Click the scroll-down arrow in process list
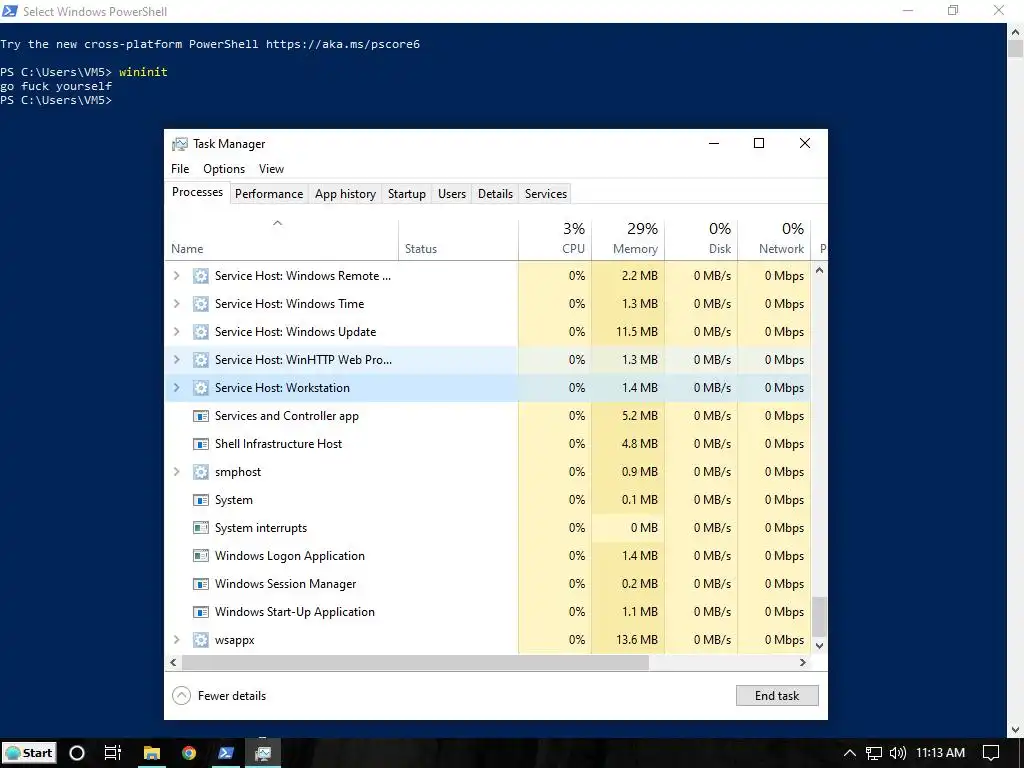Screen dimensions: 1024x768 pyautogui.click(x=819, y=645)
